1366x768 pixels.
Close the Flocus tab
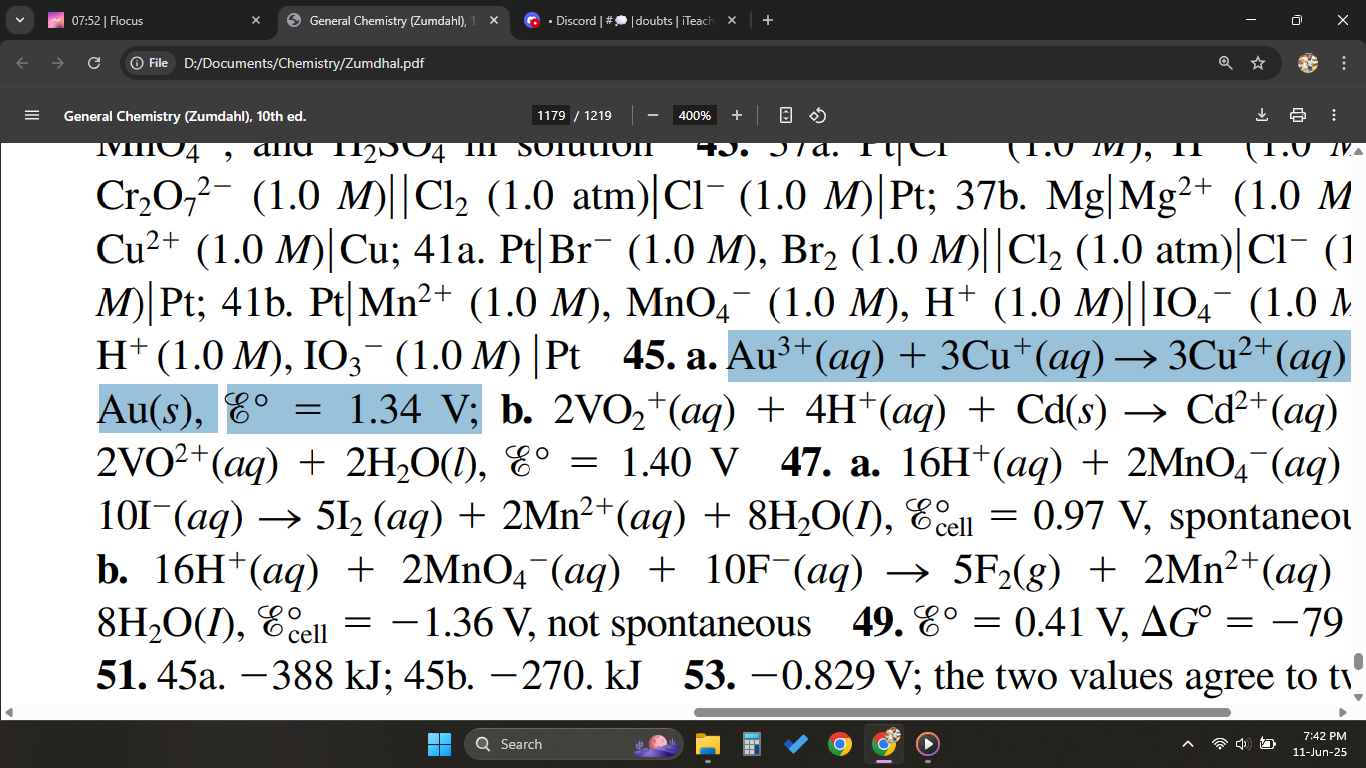tap(255, 20)
